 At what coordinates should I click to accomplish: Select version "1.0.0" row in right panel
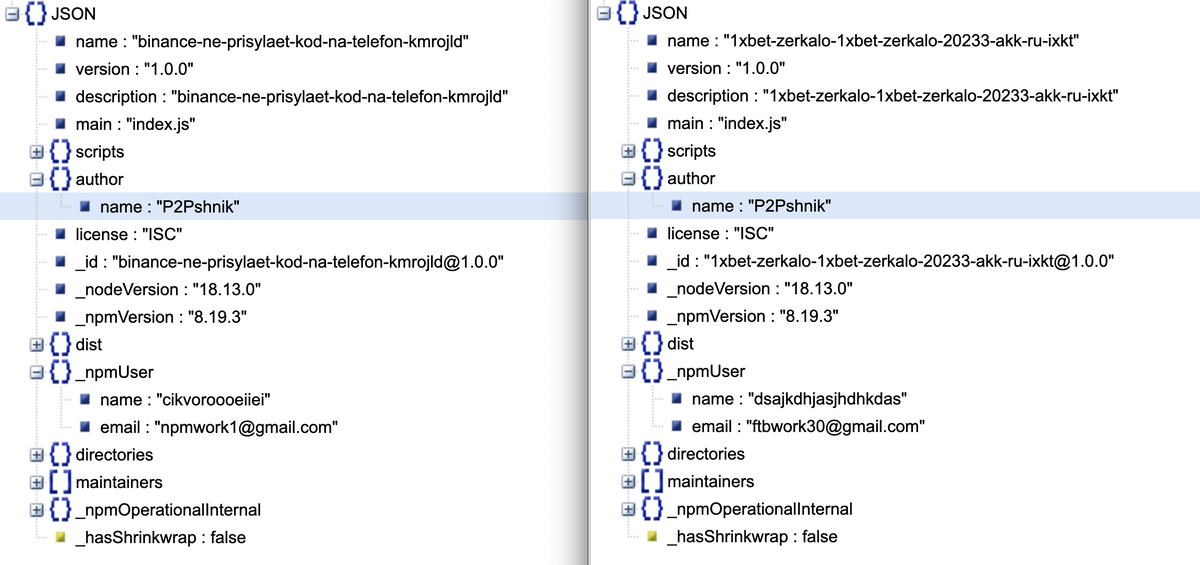point(728,68)
